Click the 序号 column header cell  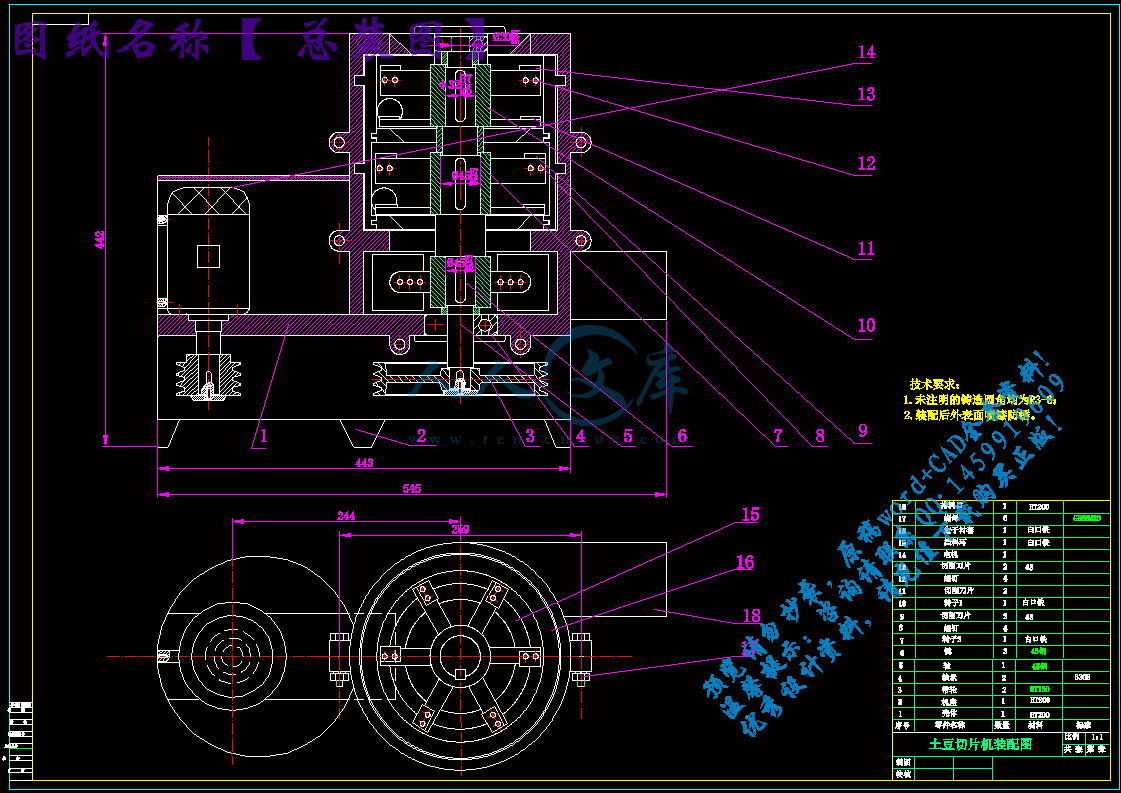tap(902, 726)
